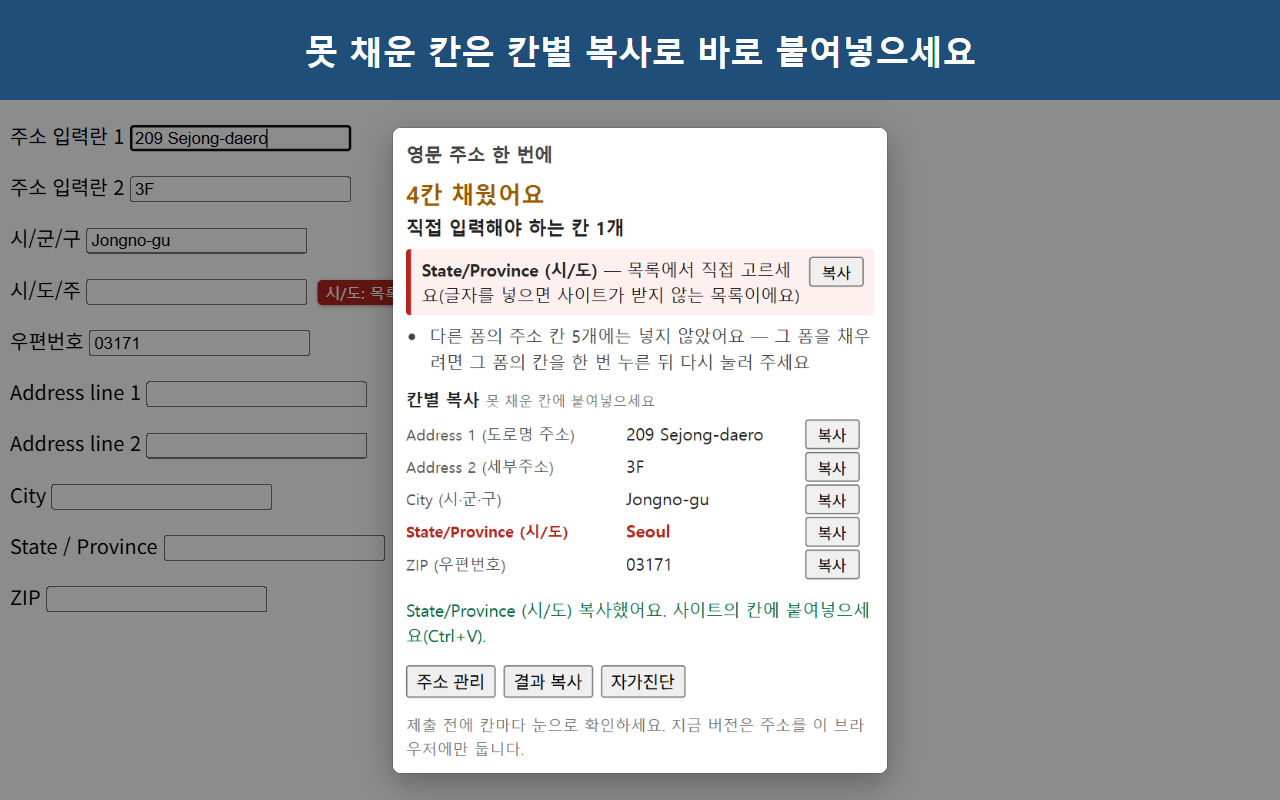The width and height of the screenshot is (1280, 800).
Task: Click the red 시/도 warning badge
Action: [355, 293]
